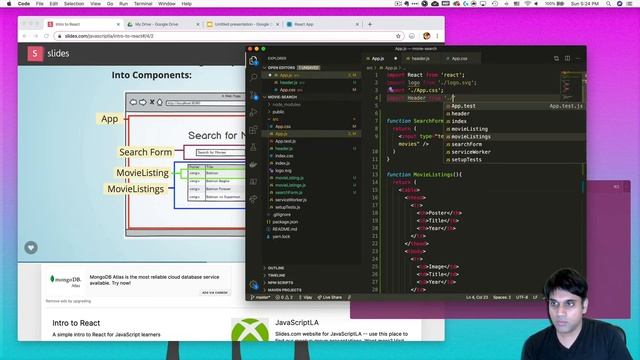Click Spaces indentation in status bar
Screen dimensions: 640x360
[x=502, y=297]
